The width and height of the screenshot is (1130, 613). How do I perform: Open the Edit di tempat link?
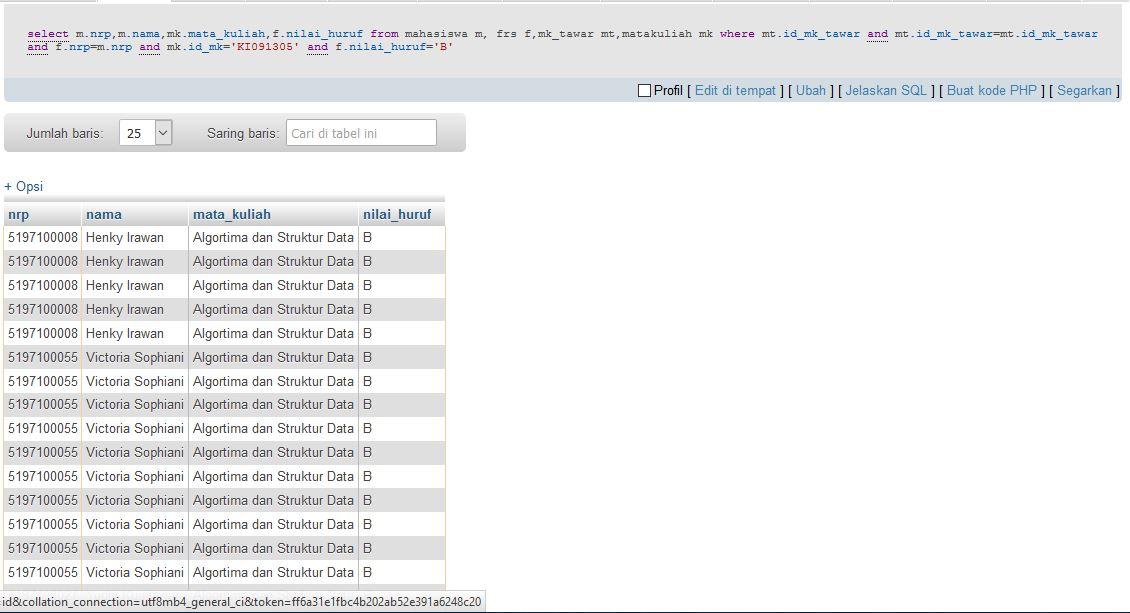[735, 91]
